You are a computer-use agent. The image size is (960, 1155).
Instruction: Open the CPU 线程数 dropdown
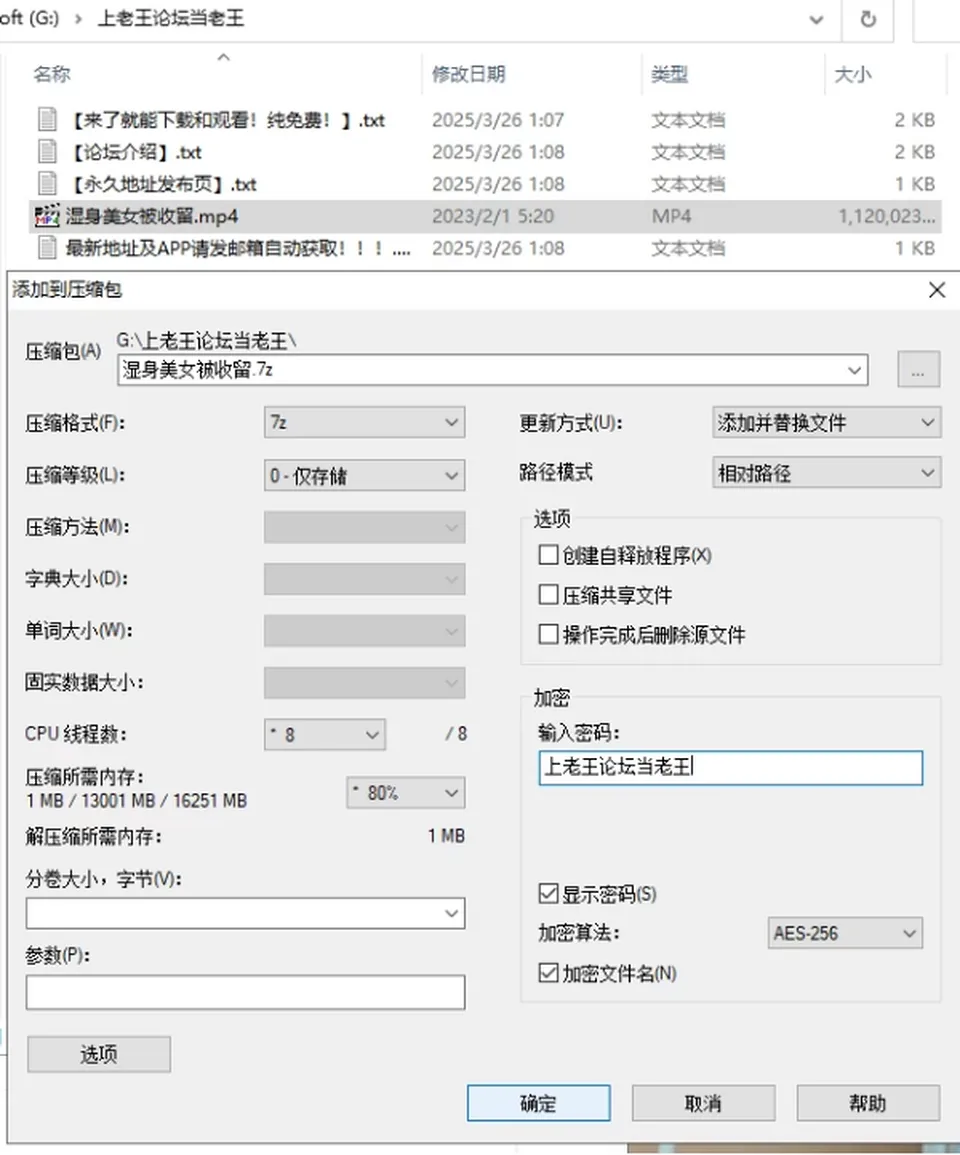[x=324, y=734]
